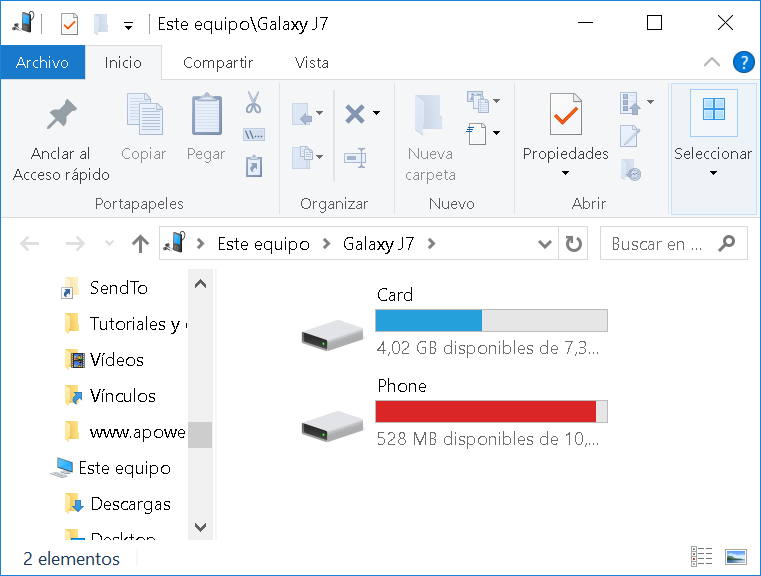The width and height of the screenshot is (761, 576).
Task: Click the Archivo menu button
Action: (42, 62)
